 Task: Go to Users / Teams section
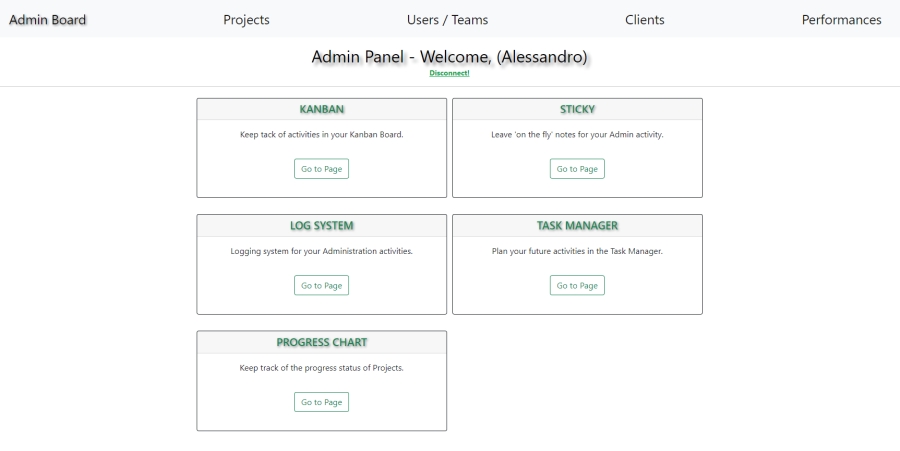pos(447,20)
